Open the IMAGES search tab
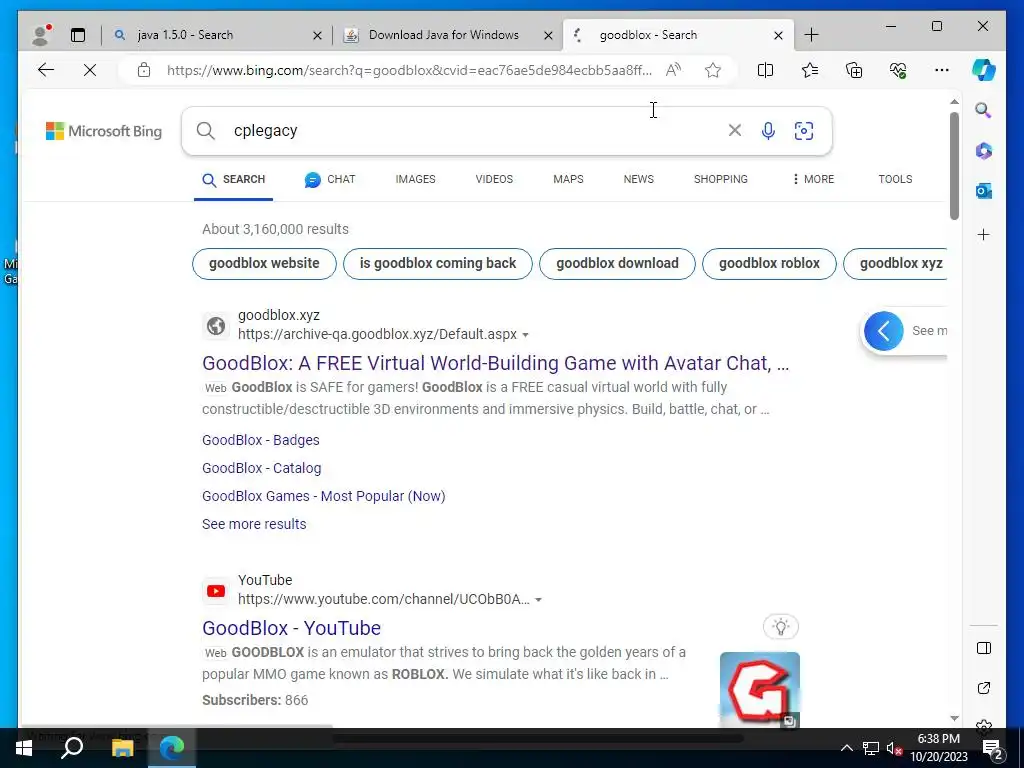The height and width of the screenshot is (768, 1024). click(415, 179)
